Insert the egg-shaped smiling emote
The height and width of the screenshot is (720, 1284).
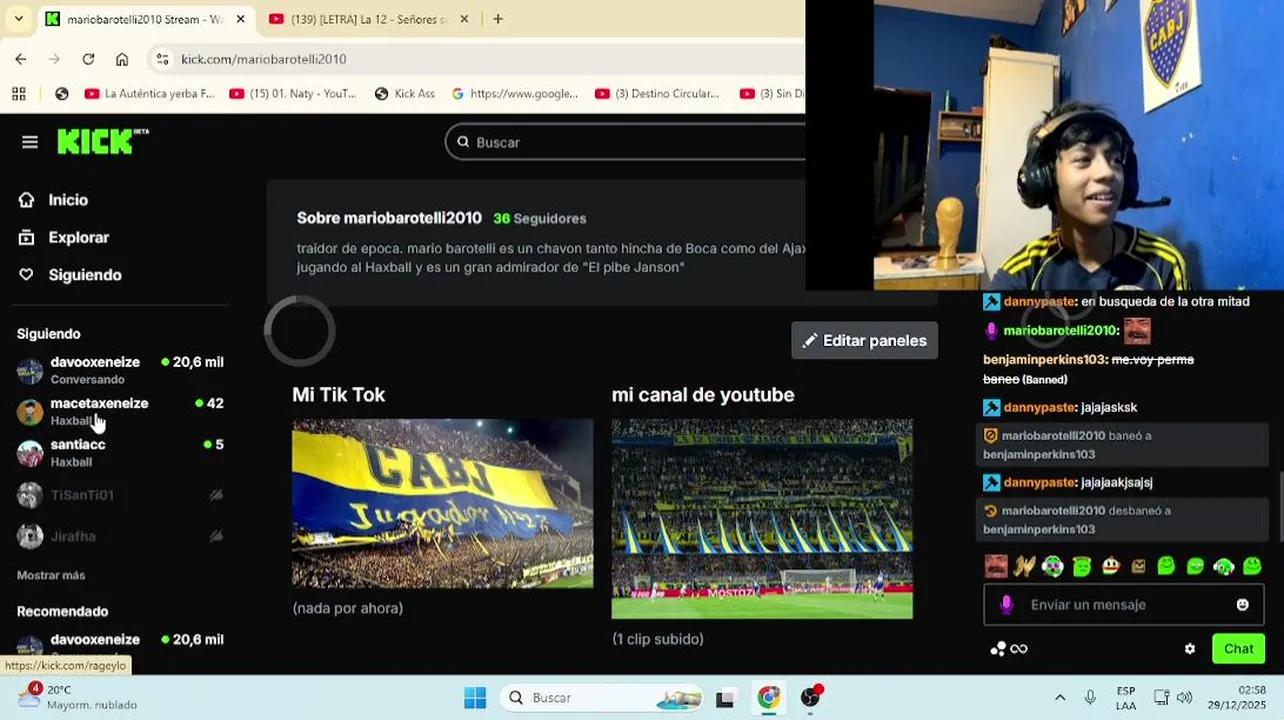[x=1110, y=566]
